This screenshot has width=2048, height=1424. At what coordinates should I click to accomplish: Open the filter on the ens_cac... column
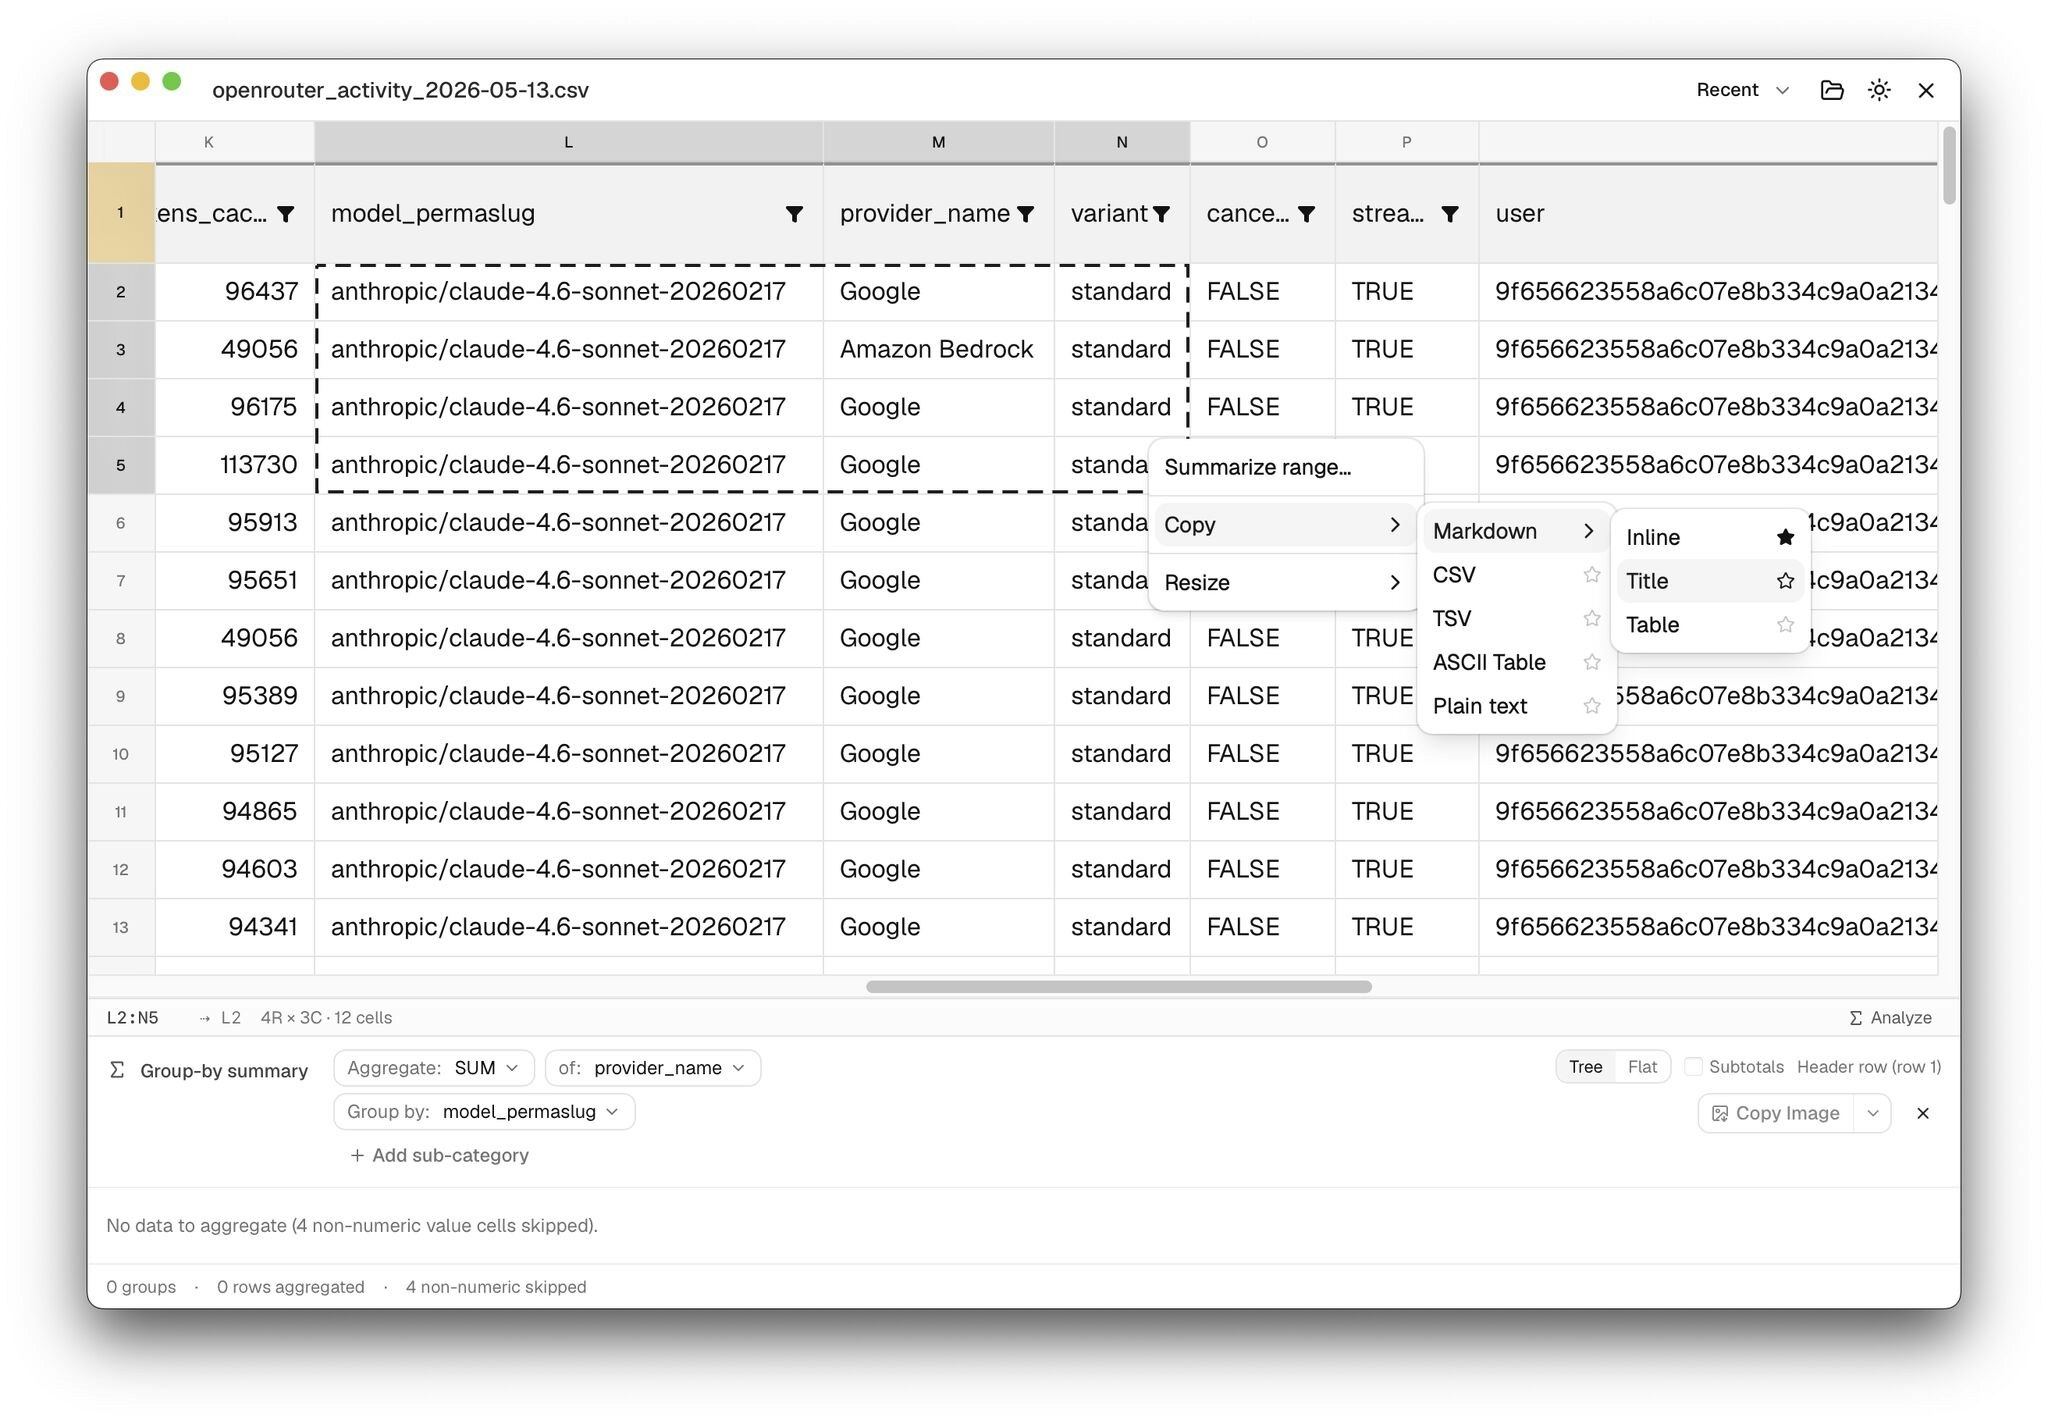pyautogui.click(x=286, y=214)
